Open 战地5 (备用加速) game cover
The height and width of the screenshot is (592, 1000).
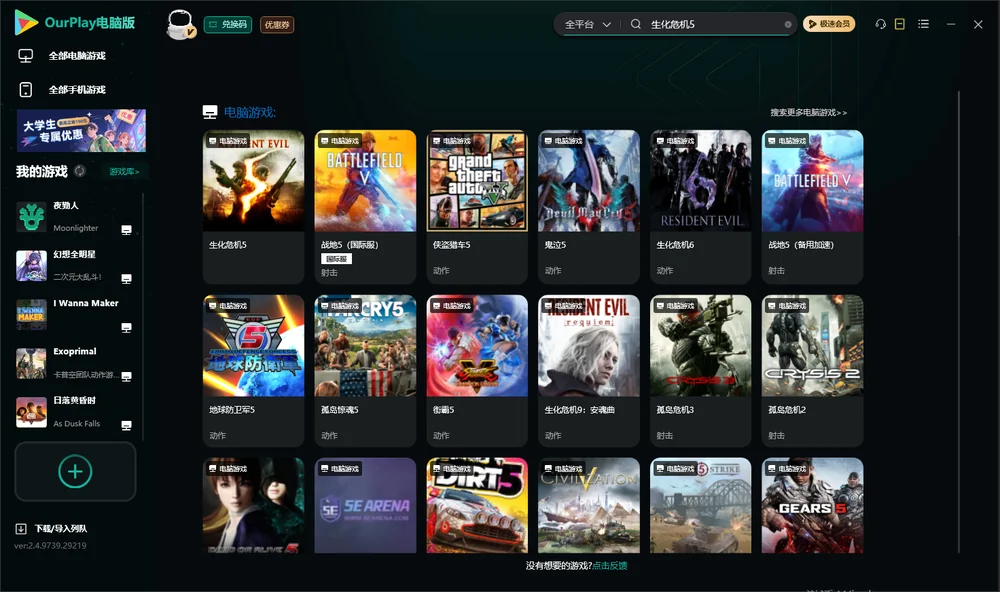click(x=812, y=181)
